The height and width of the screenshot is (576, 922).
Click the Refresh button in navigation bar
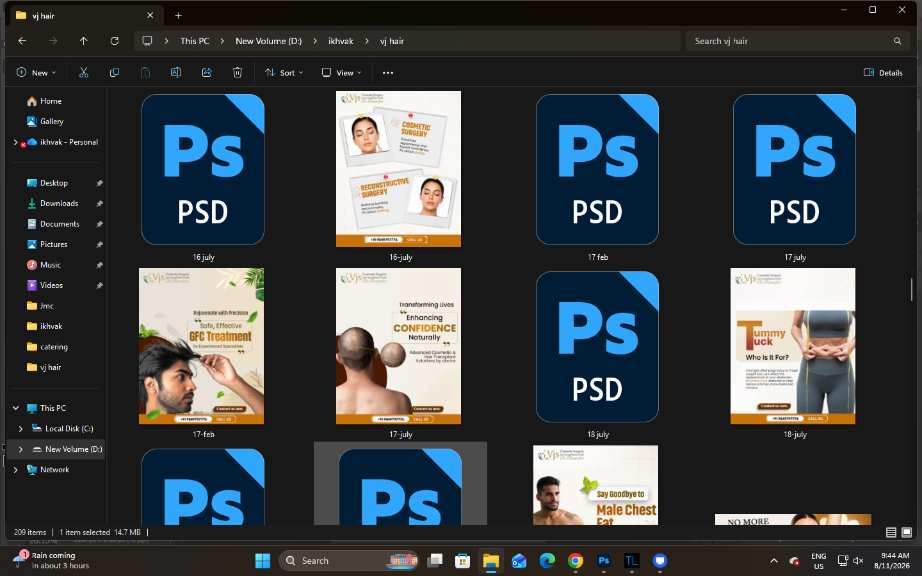click(x=115, y=41)
